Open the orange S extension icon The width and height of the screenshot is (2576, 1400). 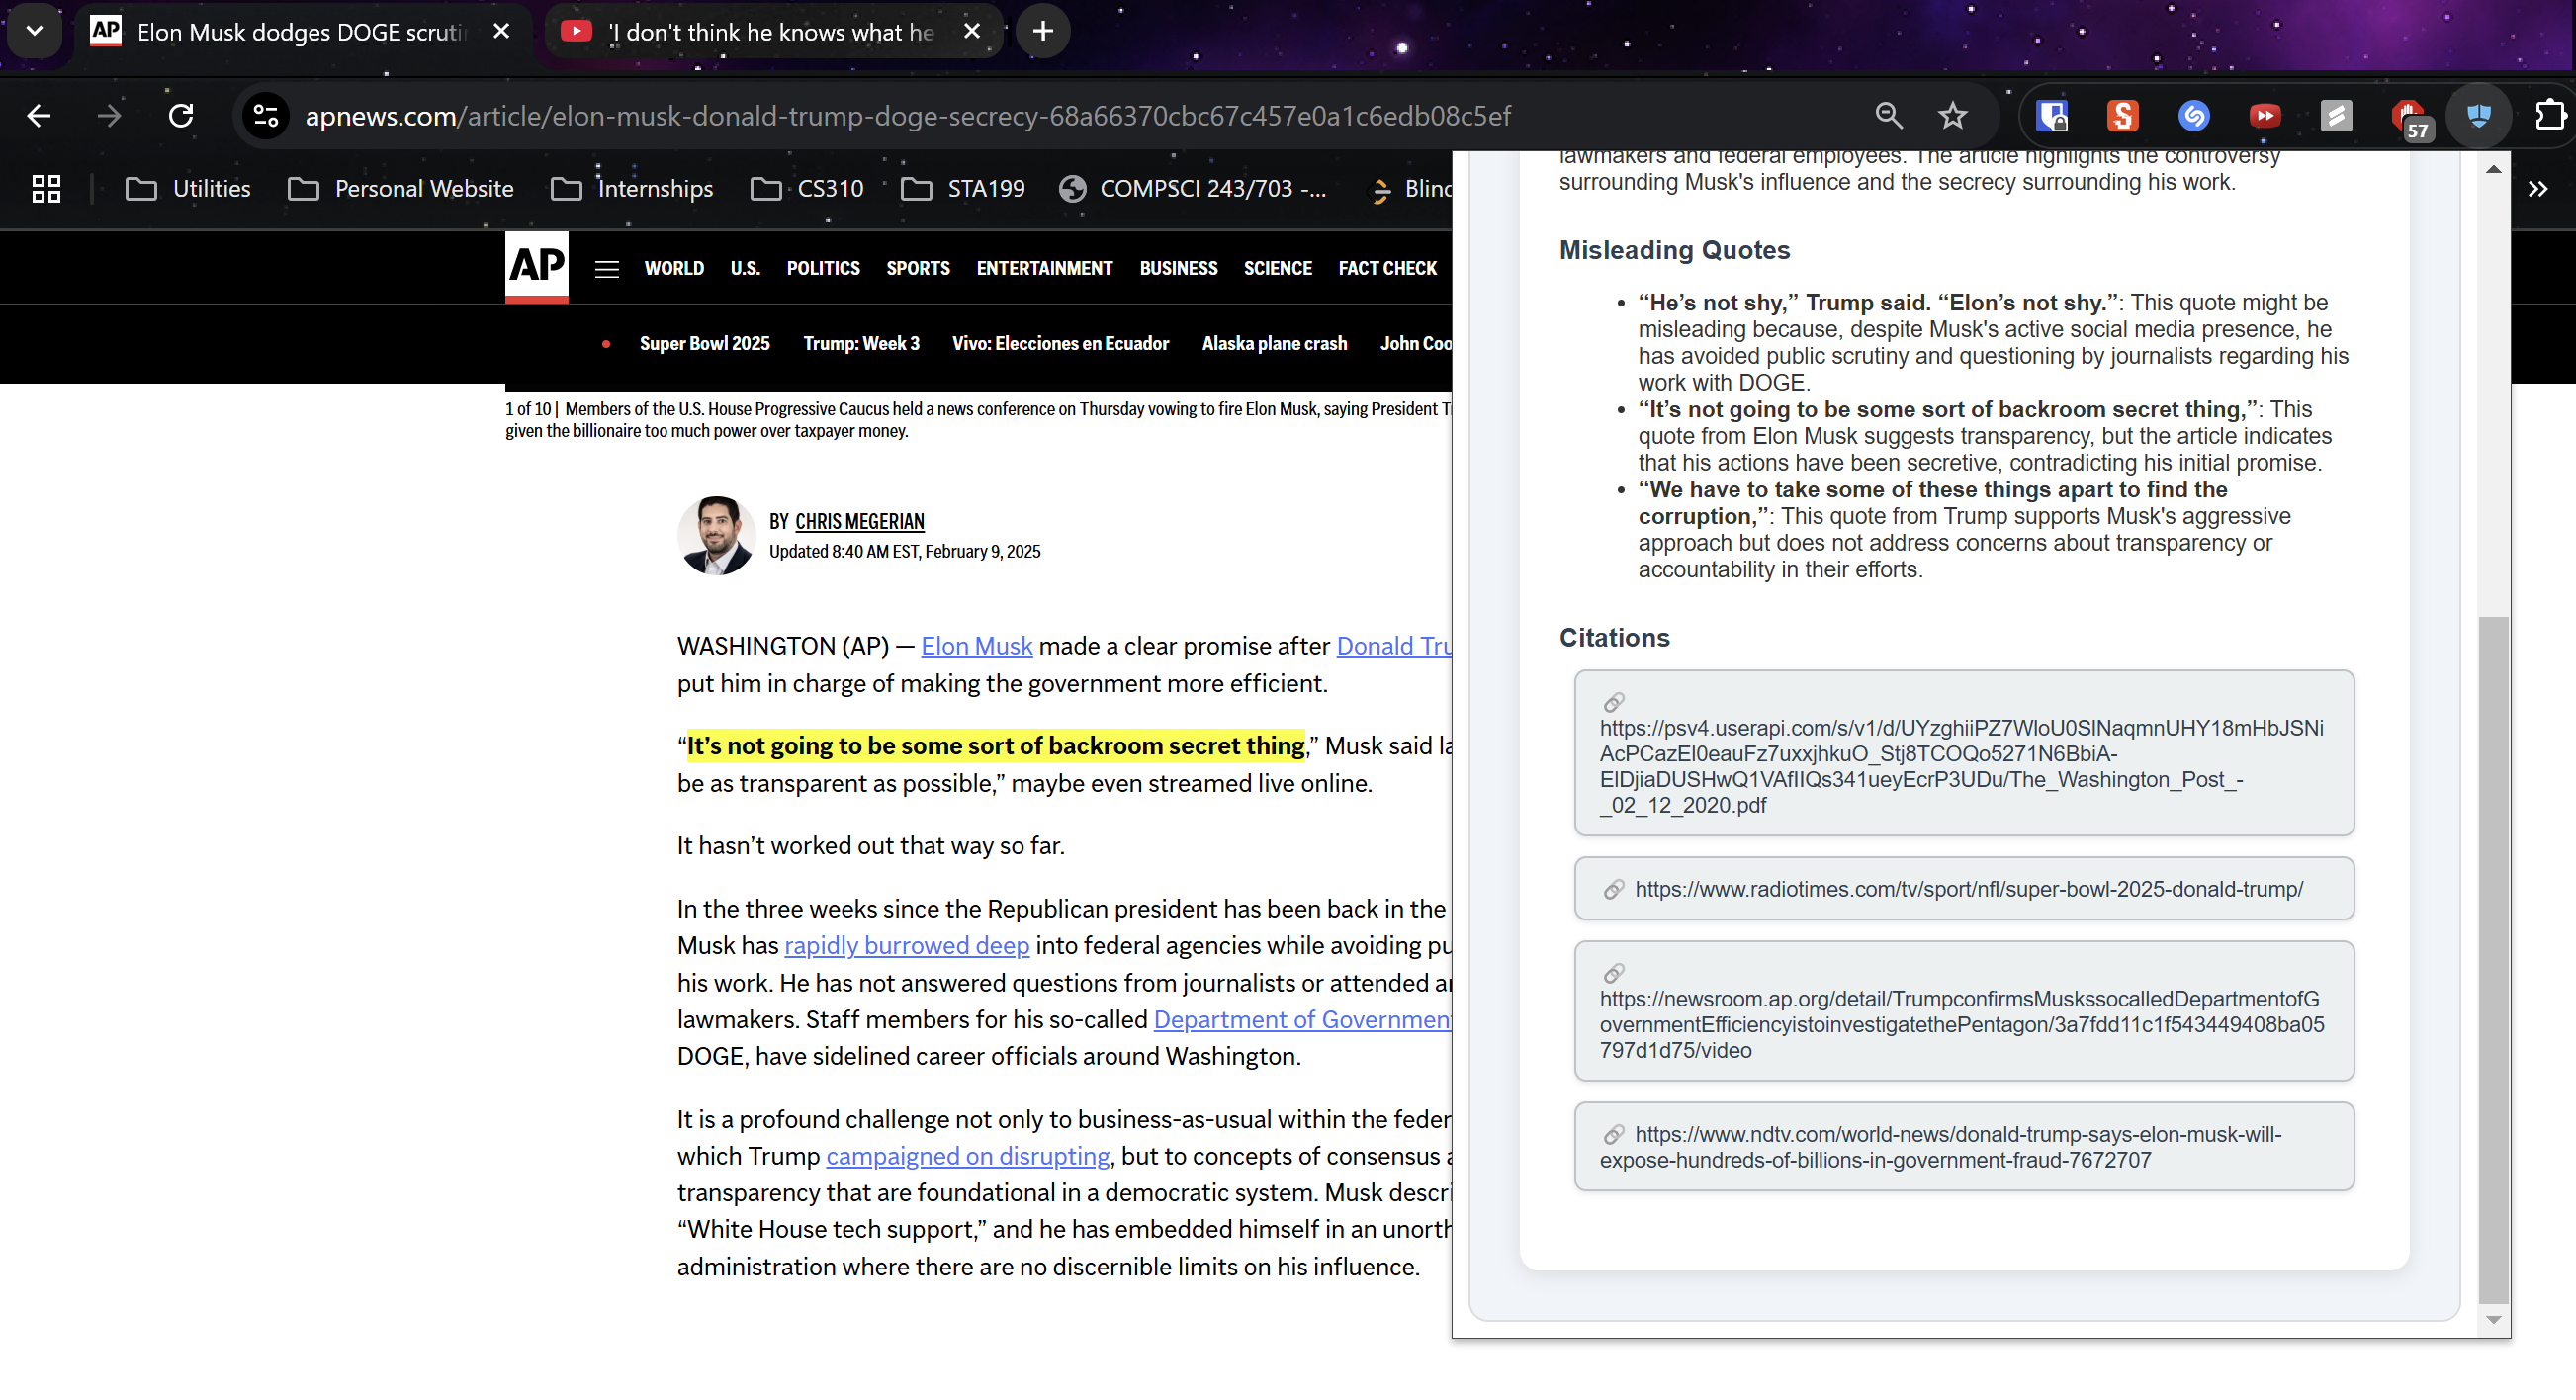[x=2122, y=116]
